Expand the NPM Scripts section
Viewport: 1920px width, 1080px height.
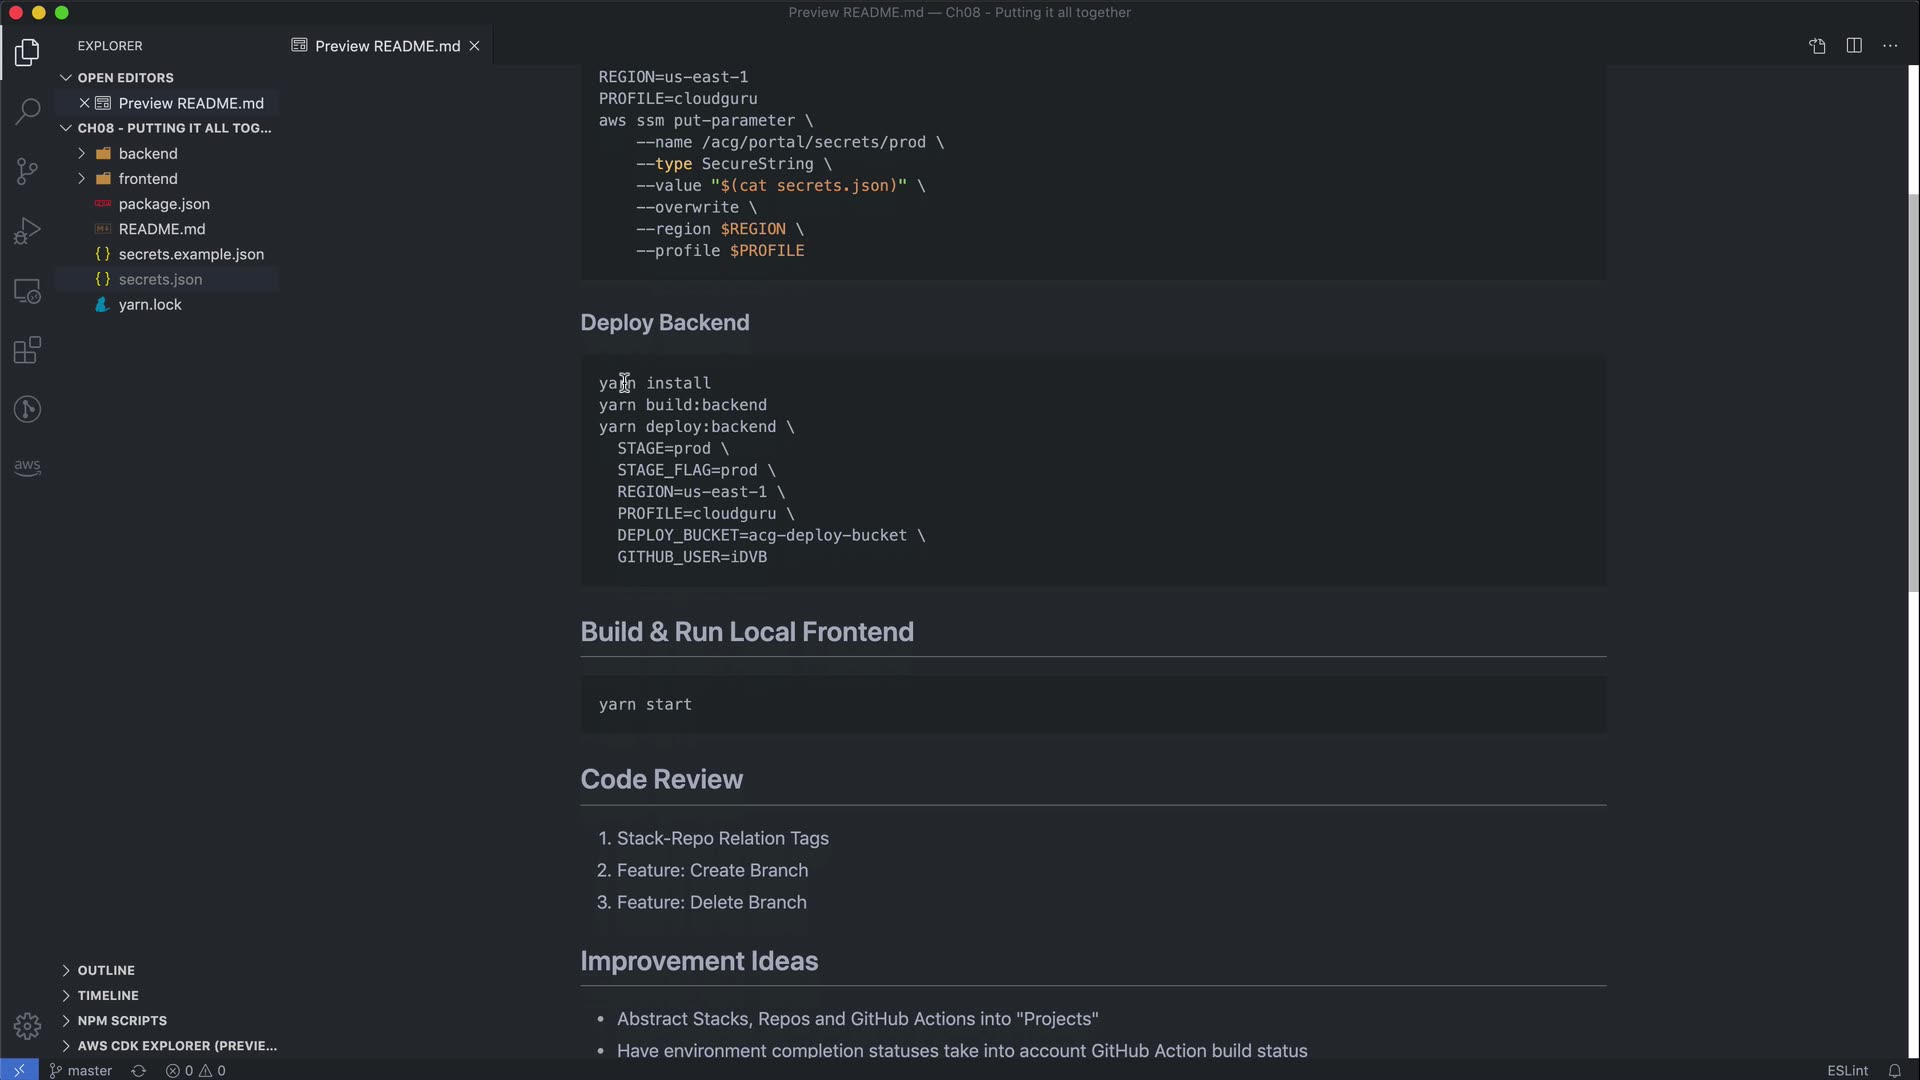coord(122,1020)
